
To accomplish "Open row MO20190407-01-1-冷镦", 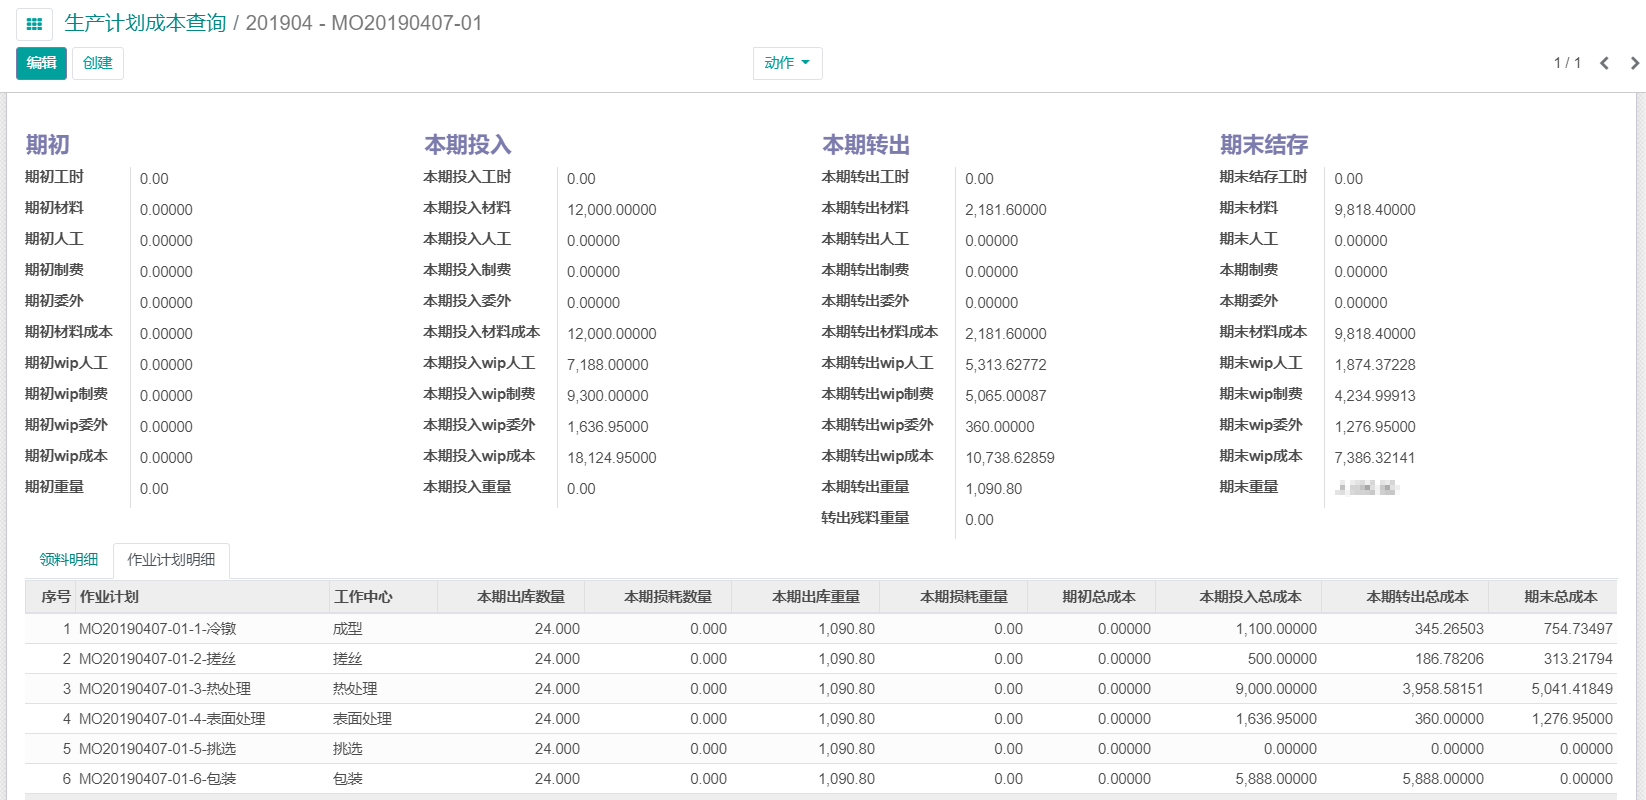I will click(157, 629).
